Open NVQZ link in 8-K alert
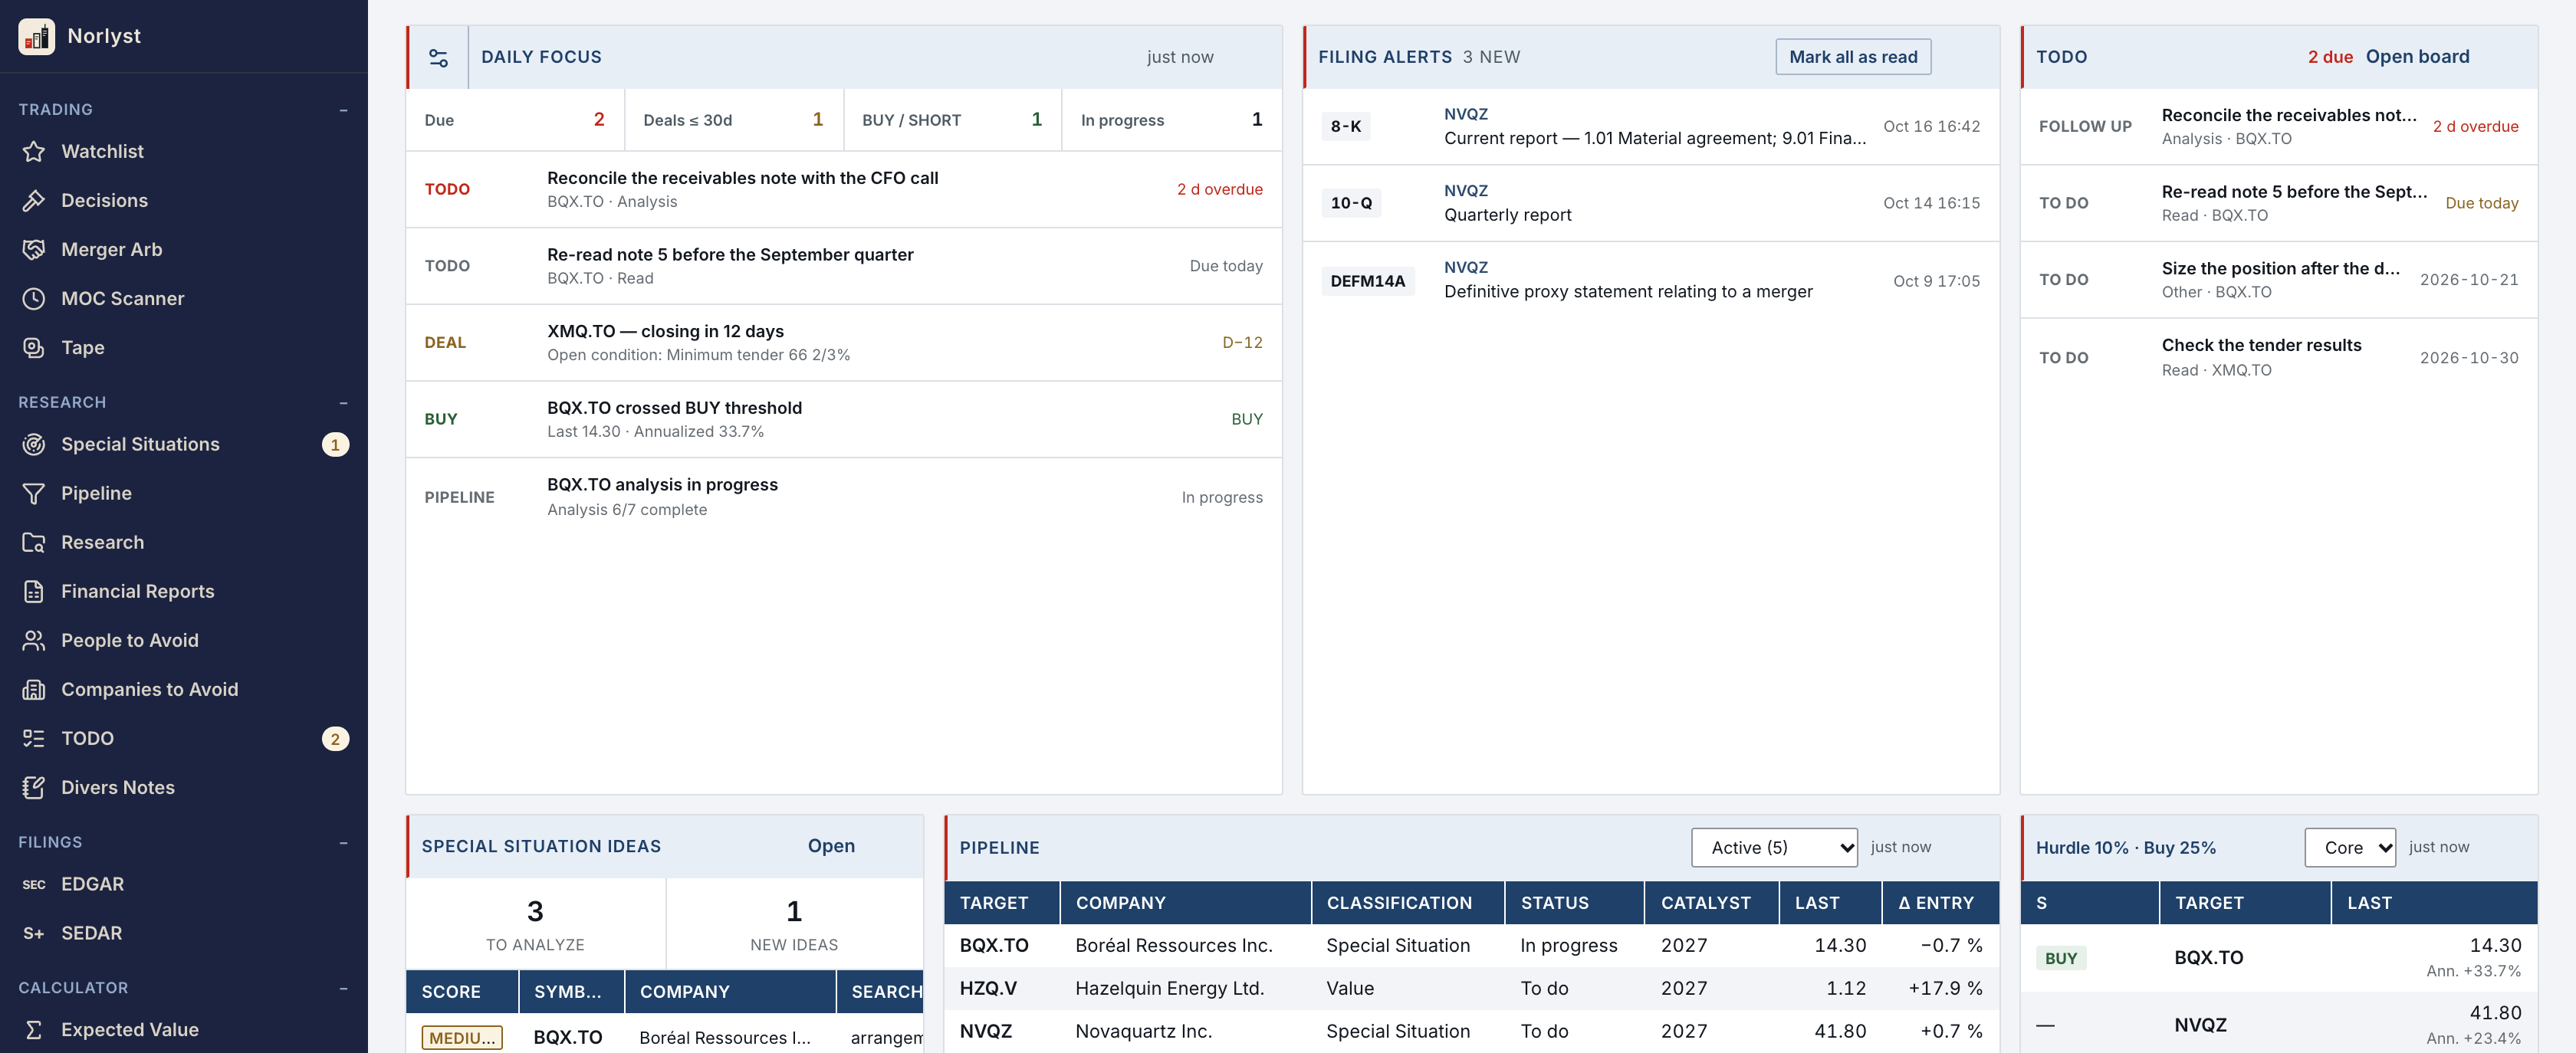The width and height of the screenshot is (2576, 1053). click(1466, 114)
